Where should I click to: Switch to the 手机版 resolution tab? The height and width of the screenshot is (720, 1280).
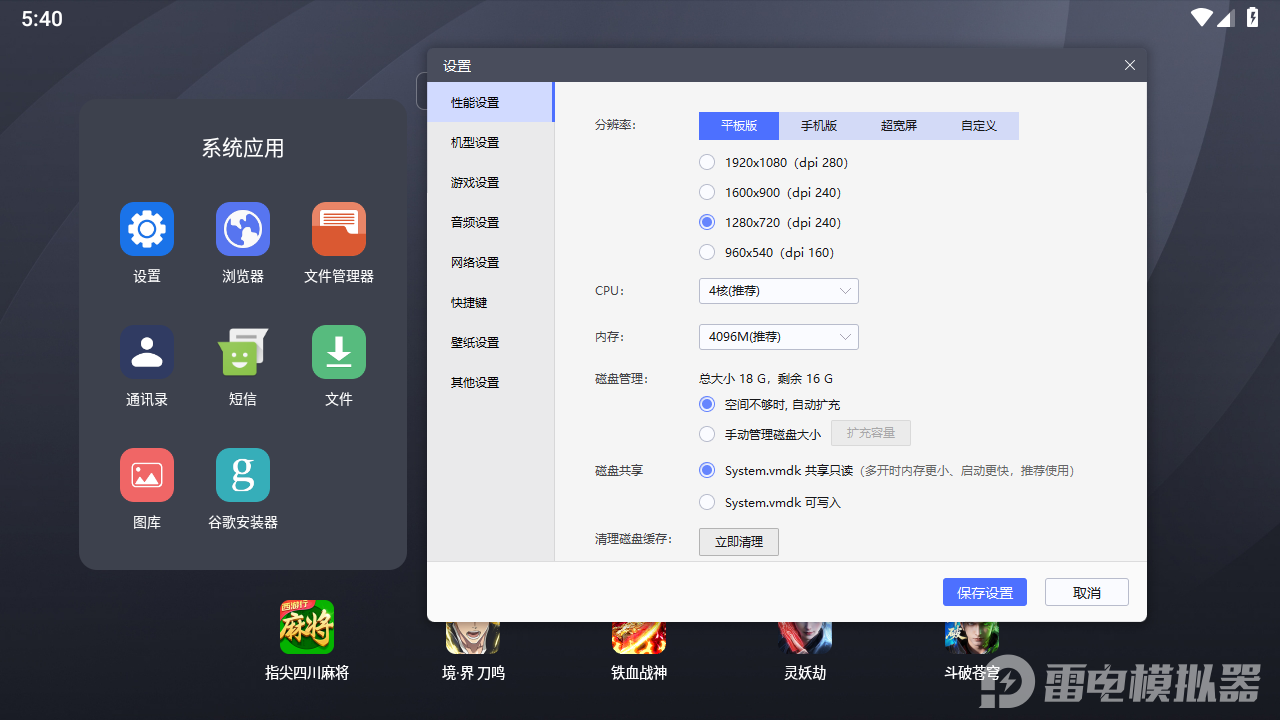pyautogui.click(x=819, y=126)
